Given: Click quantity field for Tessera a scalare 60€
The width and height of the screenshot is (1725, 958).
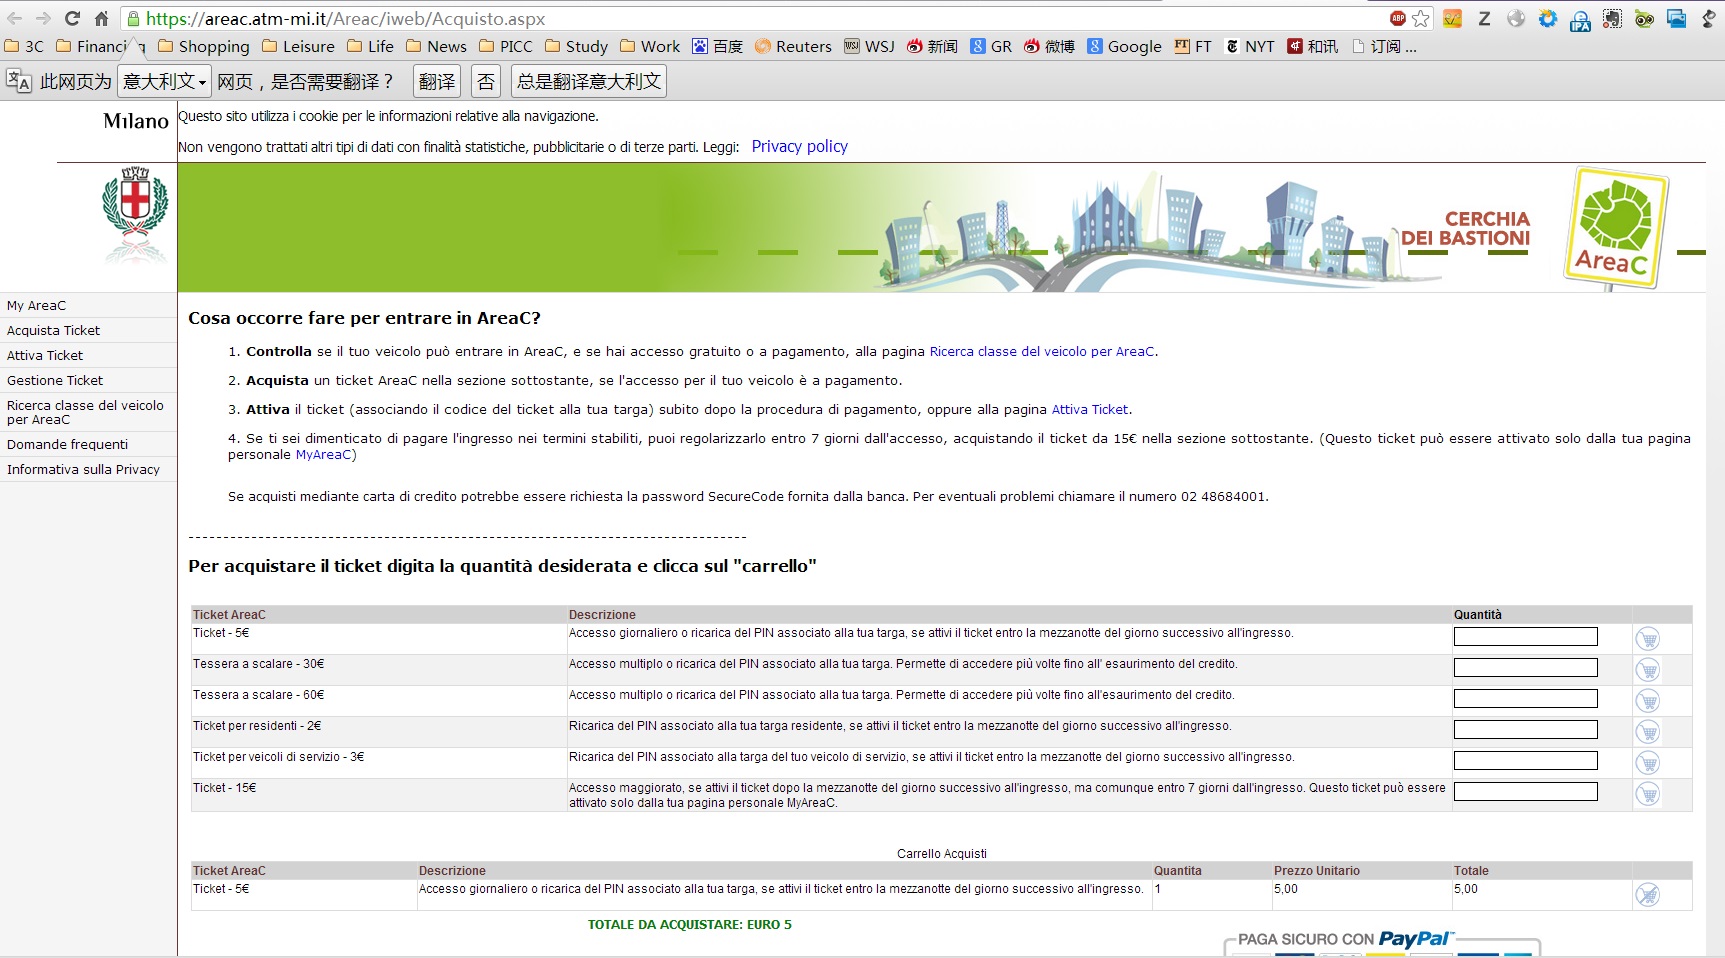Looking at the screenshot, I should 1525,698.
